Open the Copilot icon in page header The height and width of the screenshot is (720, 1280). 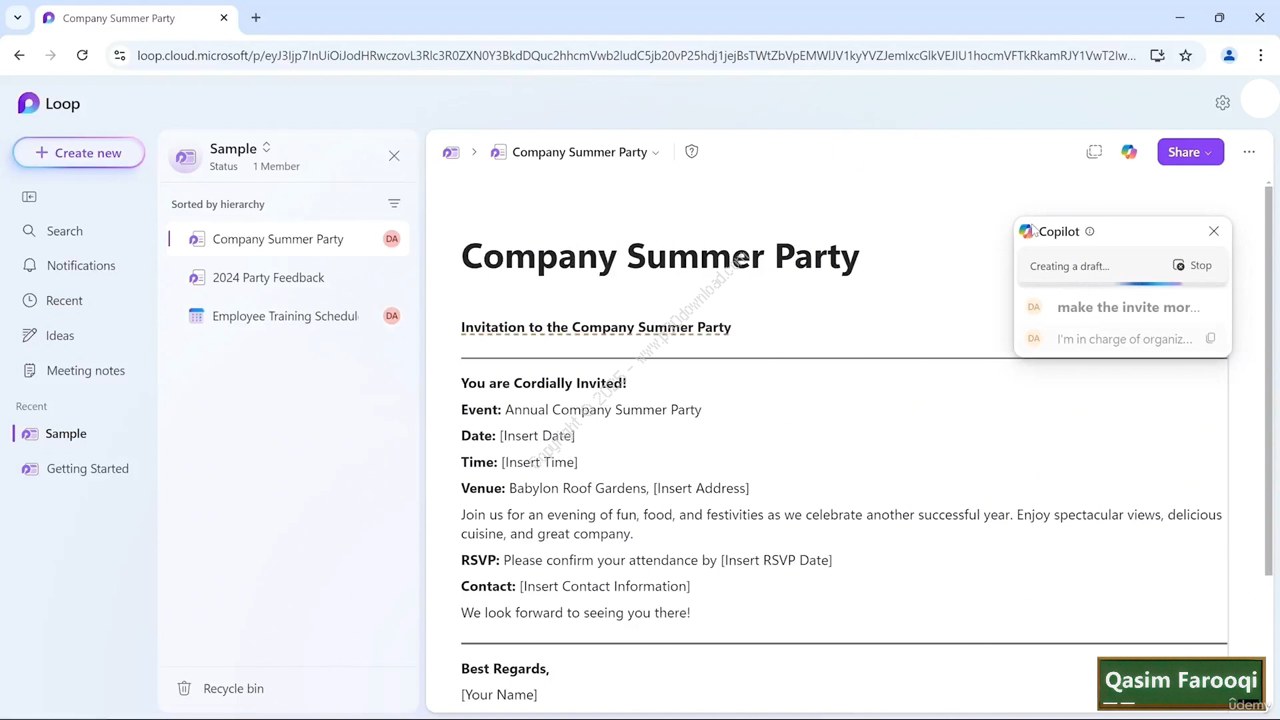coord(1129,152)
